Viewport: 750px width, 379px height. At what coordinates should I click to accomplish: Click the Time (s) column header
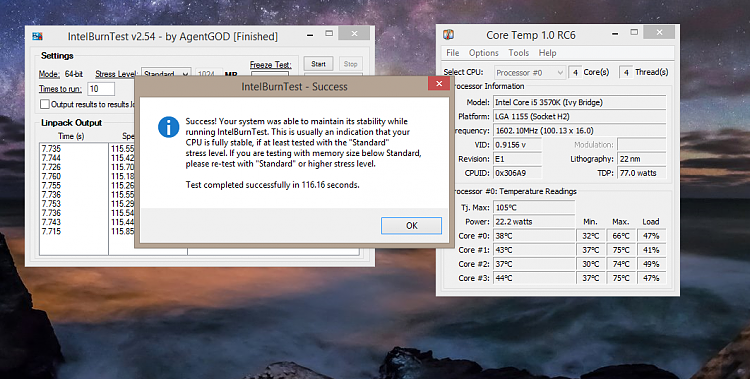click(71, 136)
